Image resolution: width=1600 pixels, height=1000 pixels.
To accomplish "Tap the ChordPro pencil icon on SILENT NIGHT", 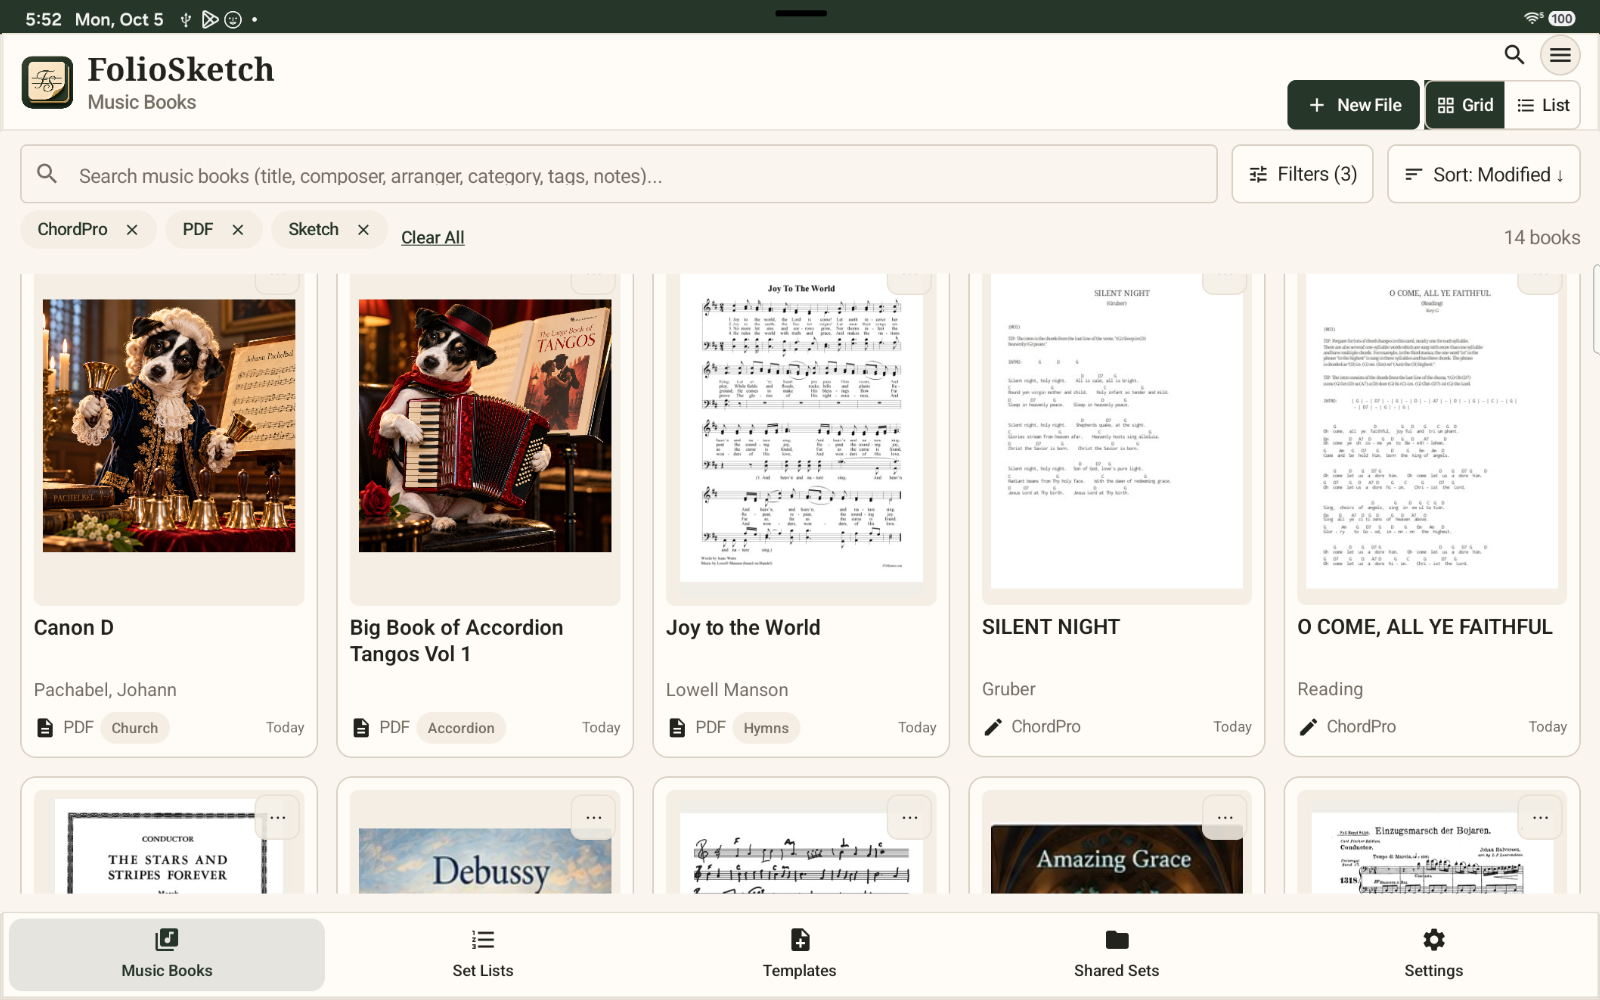I will click(993, 727).
